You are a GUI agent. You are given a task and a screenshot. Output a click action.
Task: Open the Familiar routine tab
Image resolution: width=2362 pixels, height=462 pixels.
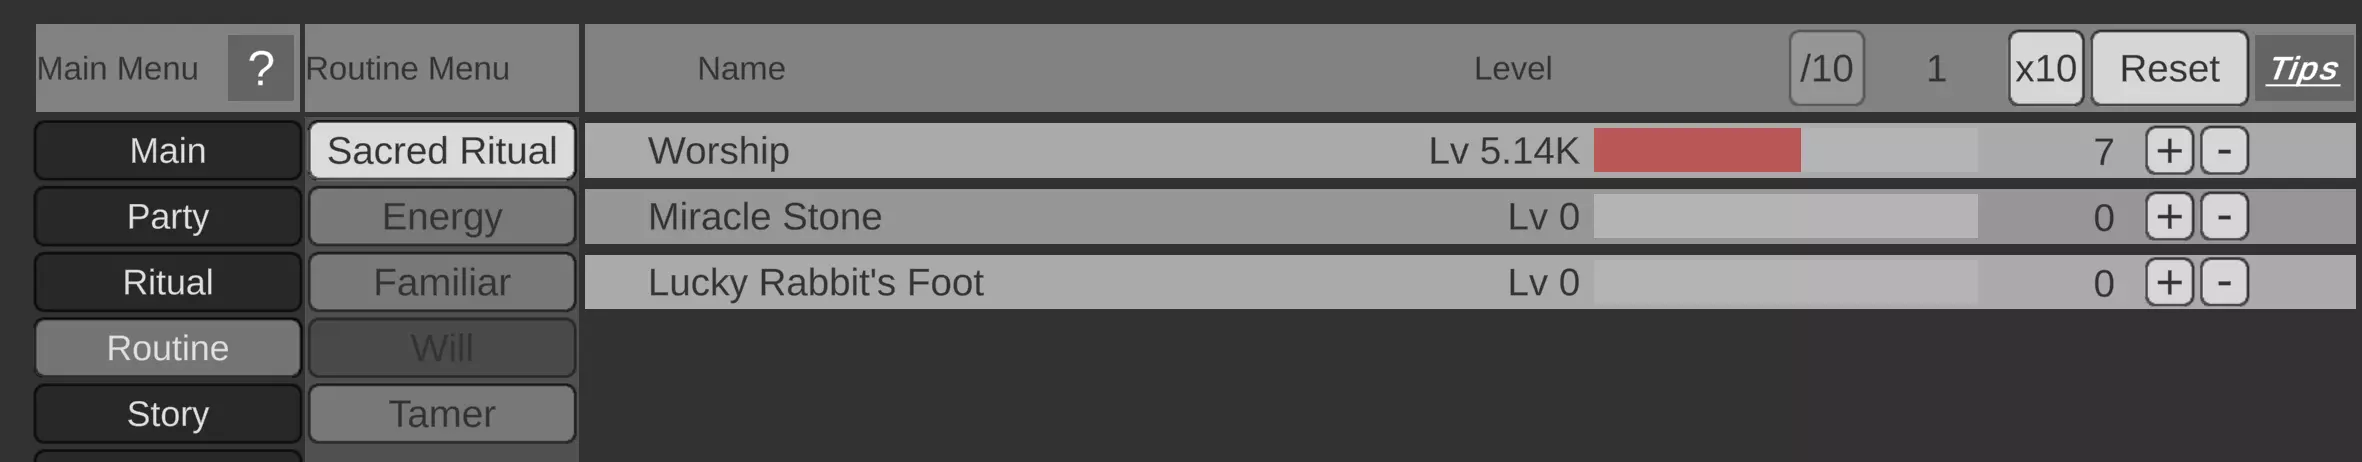click(442, 283)
